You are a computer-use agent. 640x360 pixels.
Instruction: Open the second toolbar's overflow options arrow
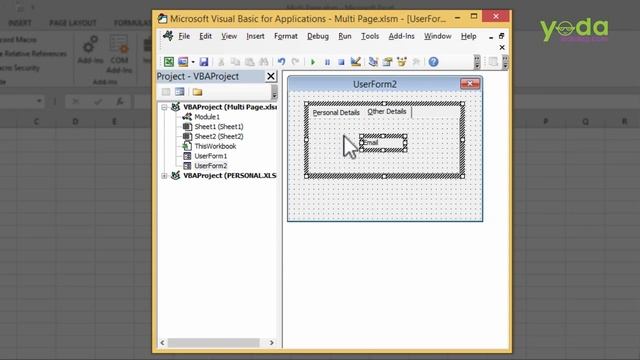point(505,62)
